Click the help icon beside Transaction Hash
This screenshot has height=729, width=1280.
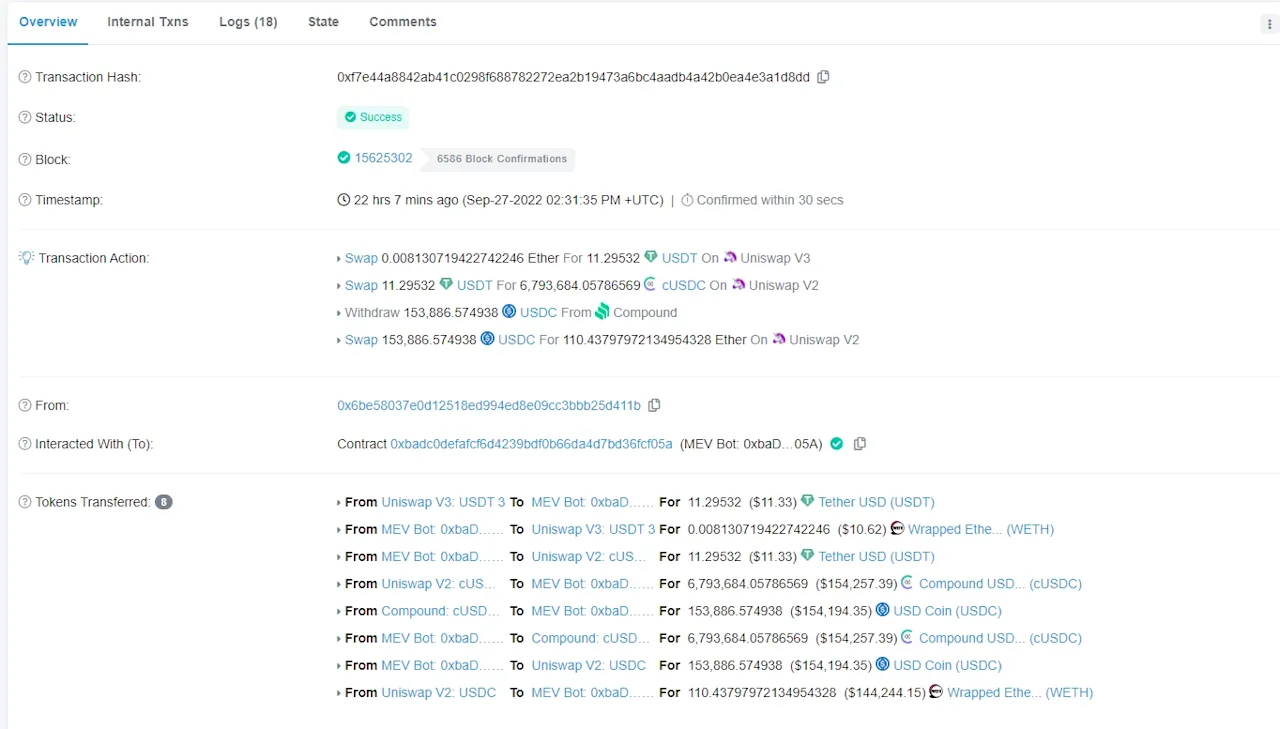25,77
